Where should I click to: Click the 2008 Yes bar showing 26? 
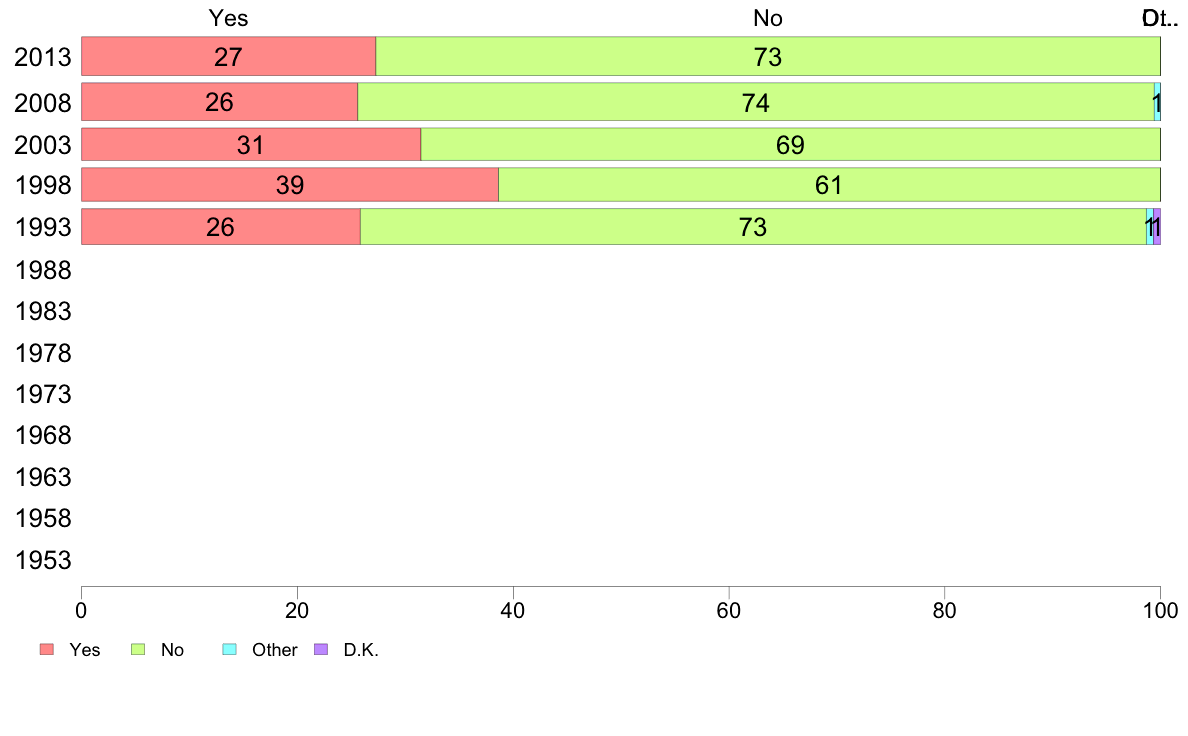pos(219,102)
